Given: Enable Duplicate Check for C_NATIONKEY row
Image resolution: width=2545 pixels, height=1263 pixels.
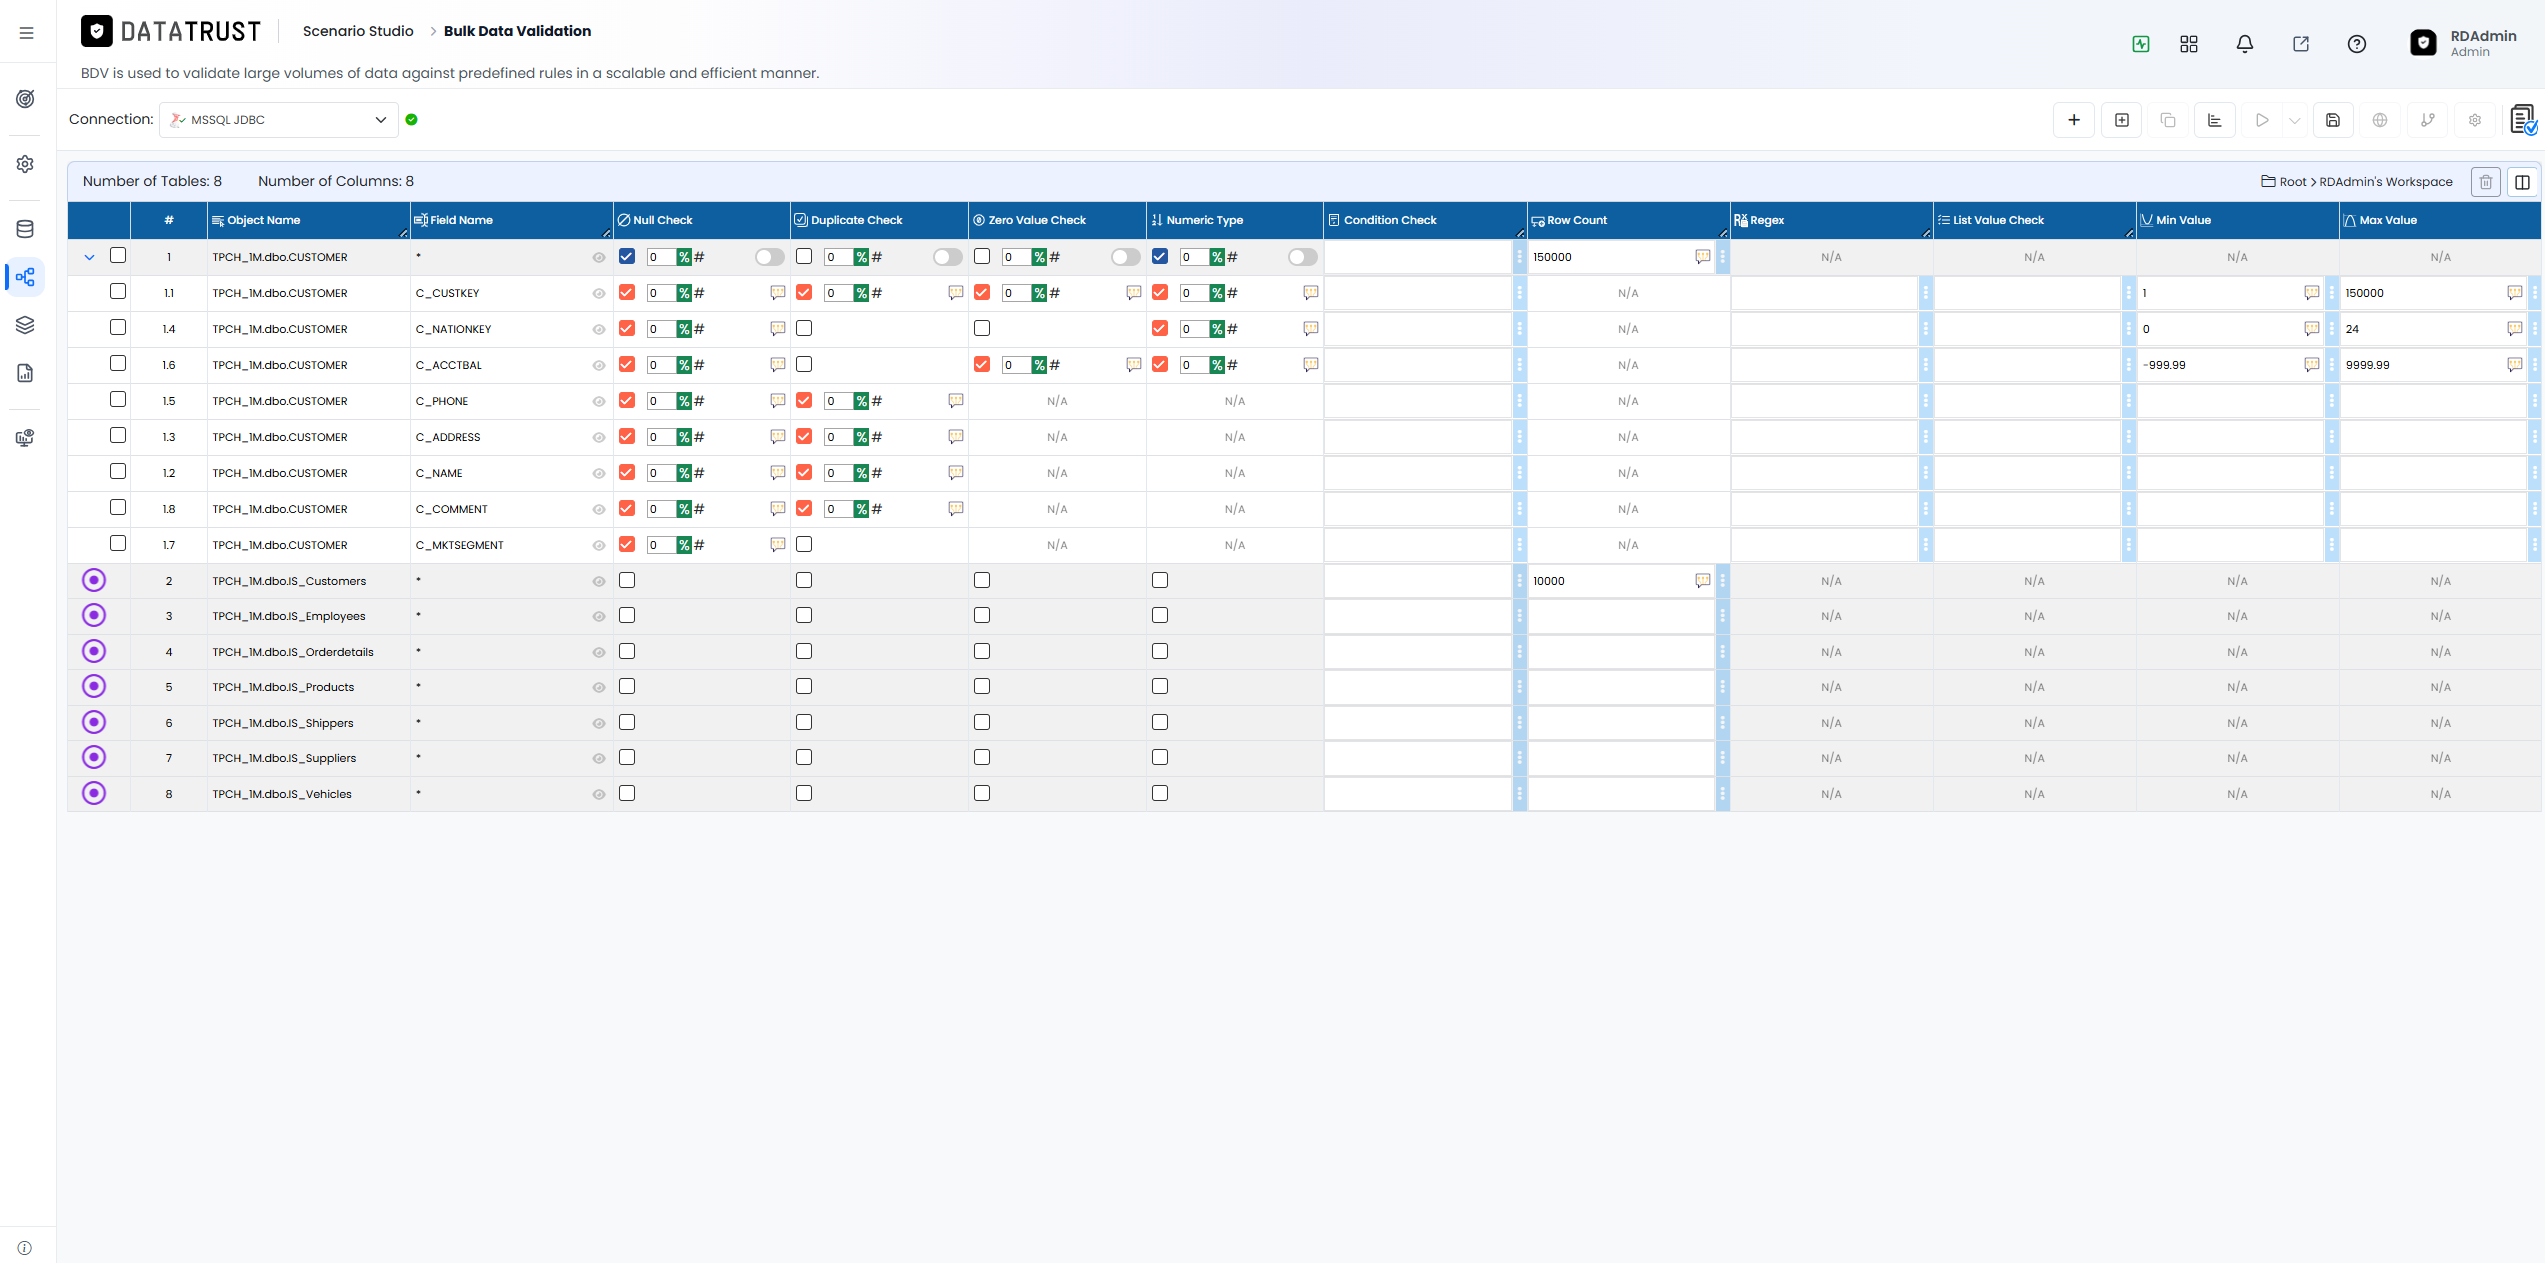Looking at the screenshot, I should (804, 328).
